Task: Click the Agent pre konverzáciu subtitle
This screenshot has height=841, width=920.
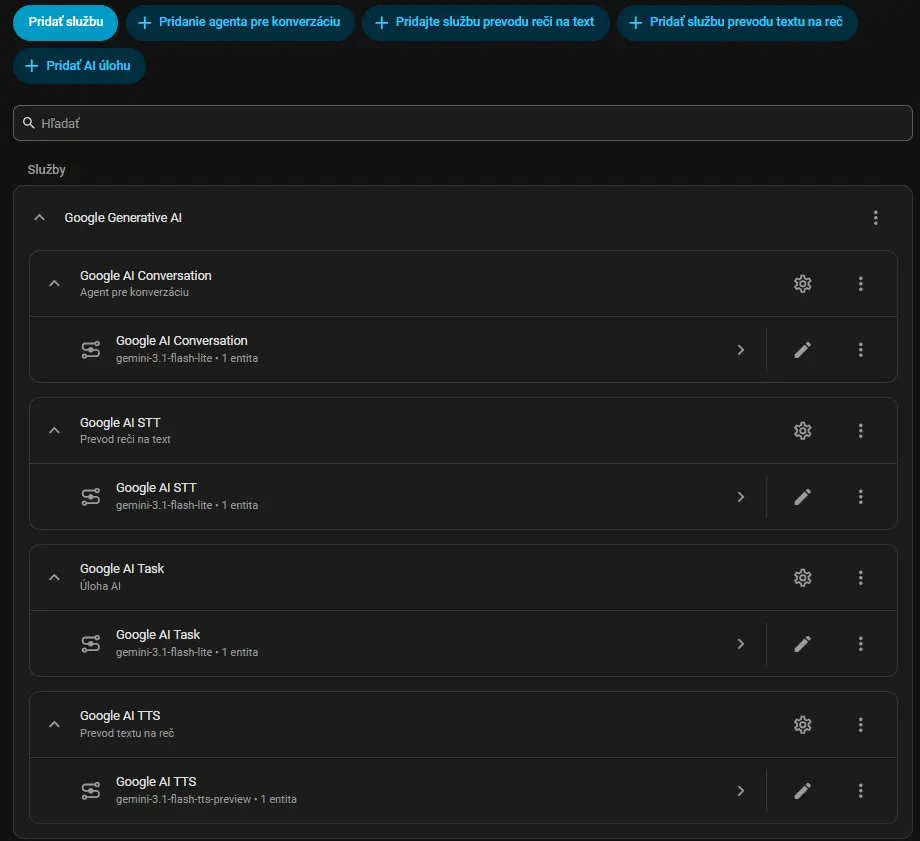Action: pyautogui.click(x=134, y=292)
